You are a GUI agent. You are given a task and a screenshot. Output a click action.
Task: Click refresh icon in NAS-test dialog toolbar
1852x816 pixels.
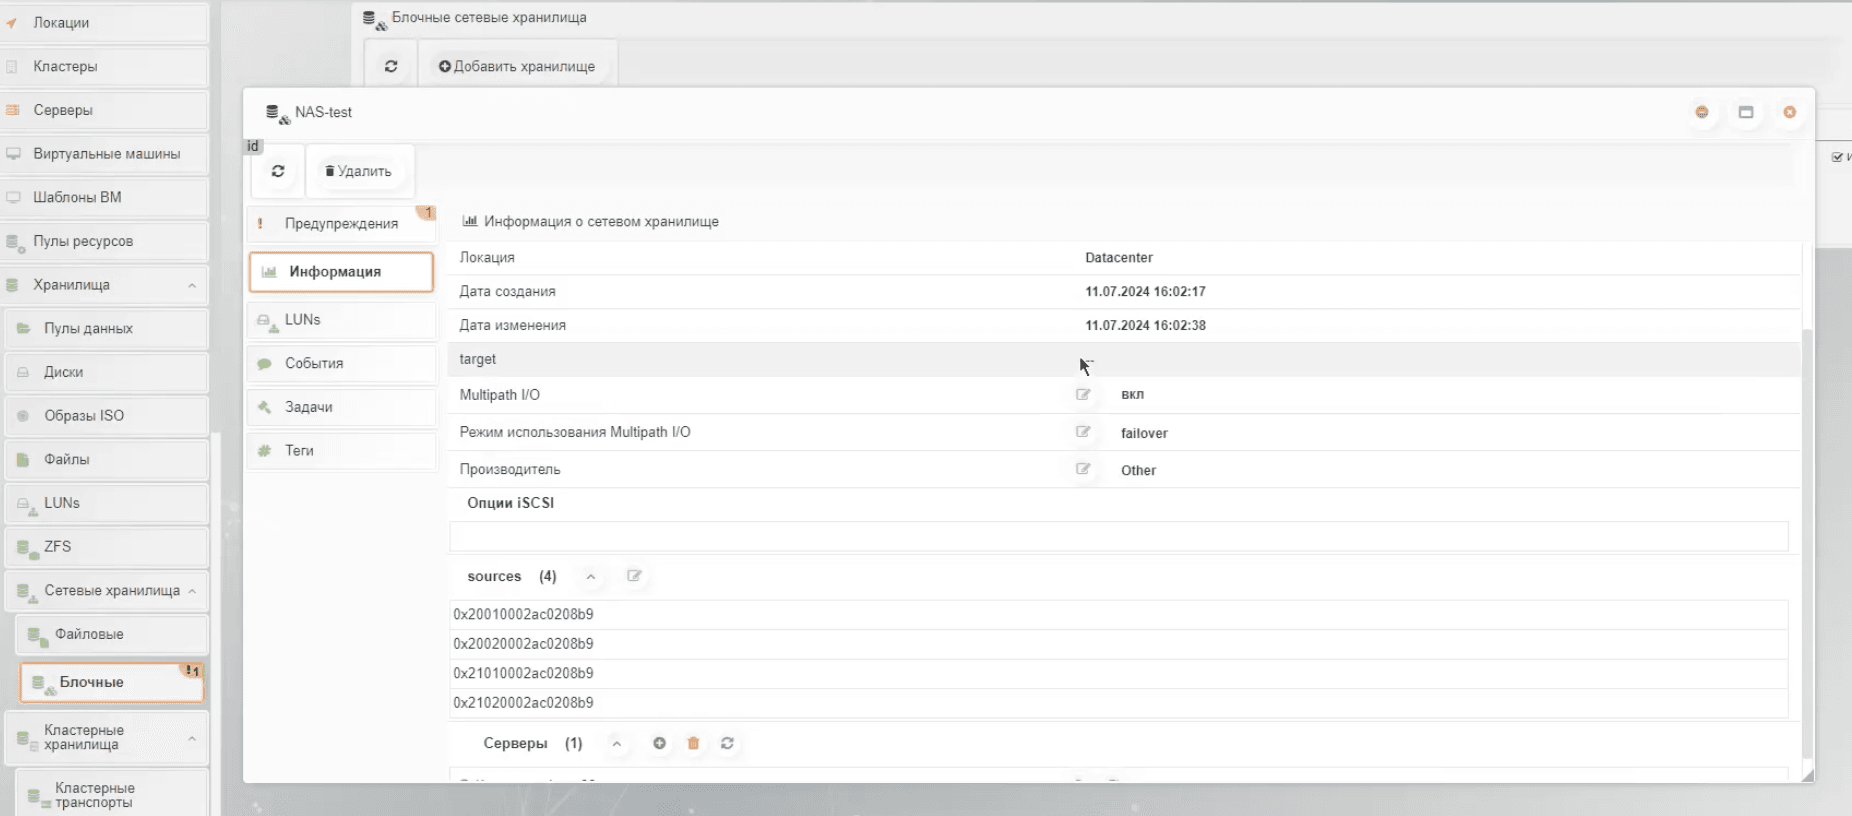click(x=278, y=171)
